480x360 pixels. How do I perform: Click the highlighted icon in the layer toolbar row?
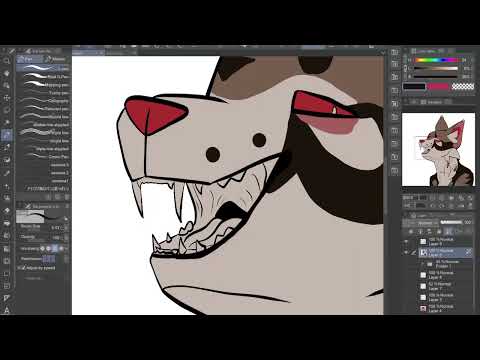pos(449,231)
